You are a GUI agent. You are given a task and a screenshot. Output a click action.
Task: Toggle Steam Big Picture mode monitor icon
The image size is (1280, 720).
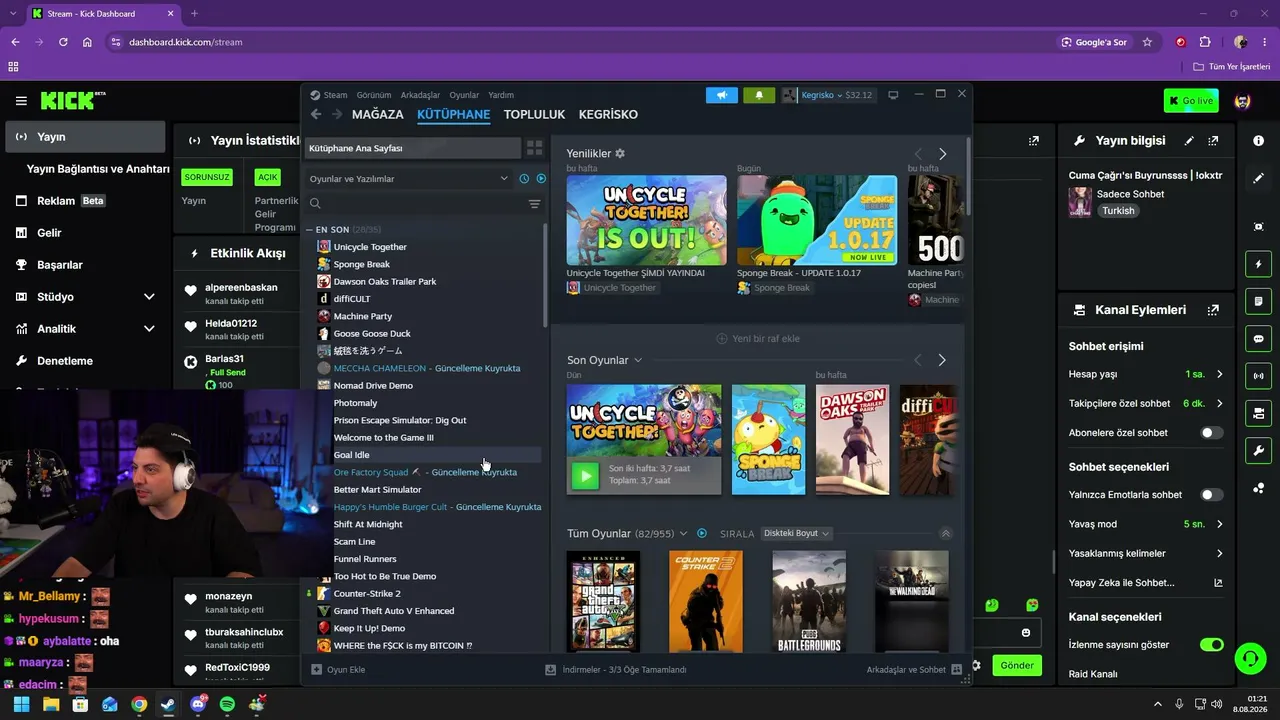pos(893,95)
